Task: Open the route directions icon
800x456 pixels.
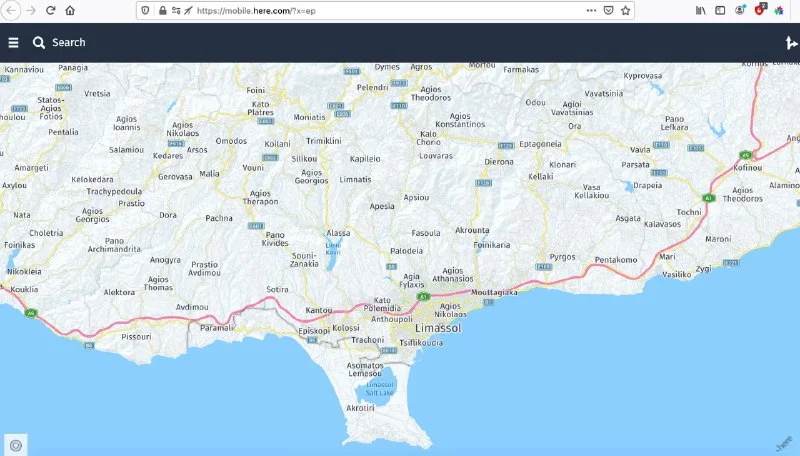Action: [x=790, y=43]
